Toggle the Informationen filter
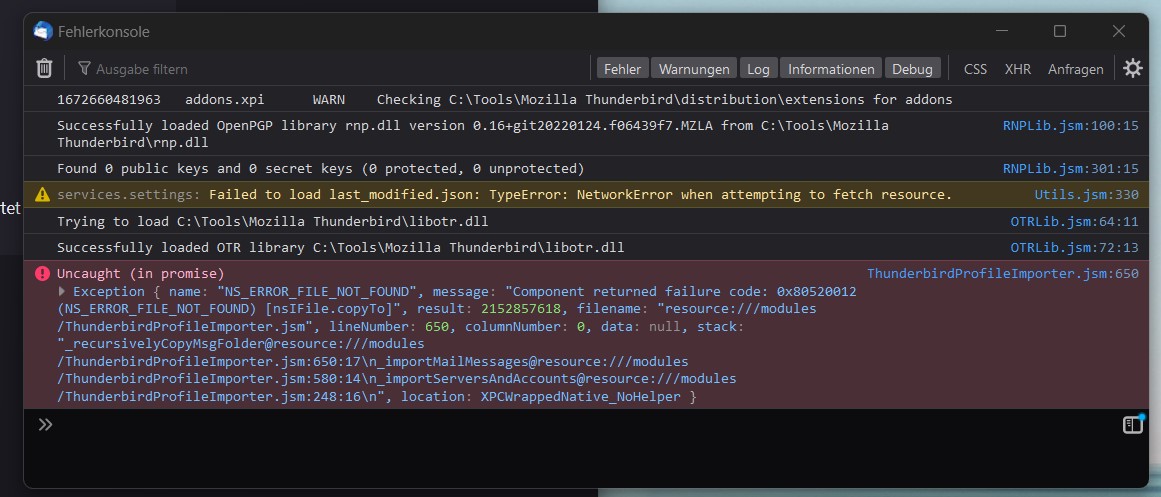1161x497 pixels. pos(831,69)
